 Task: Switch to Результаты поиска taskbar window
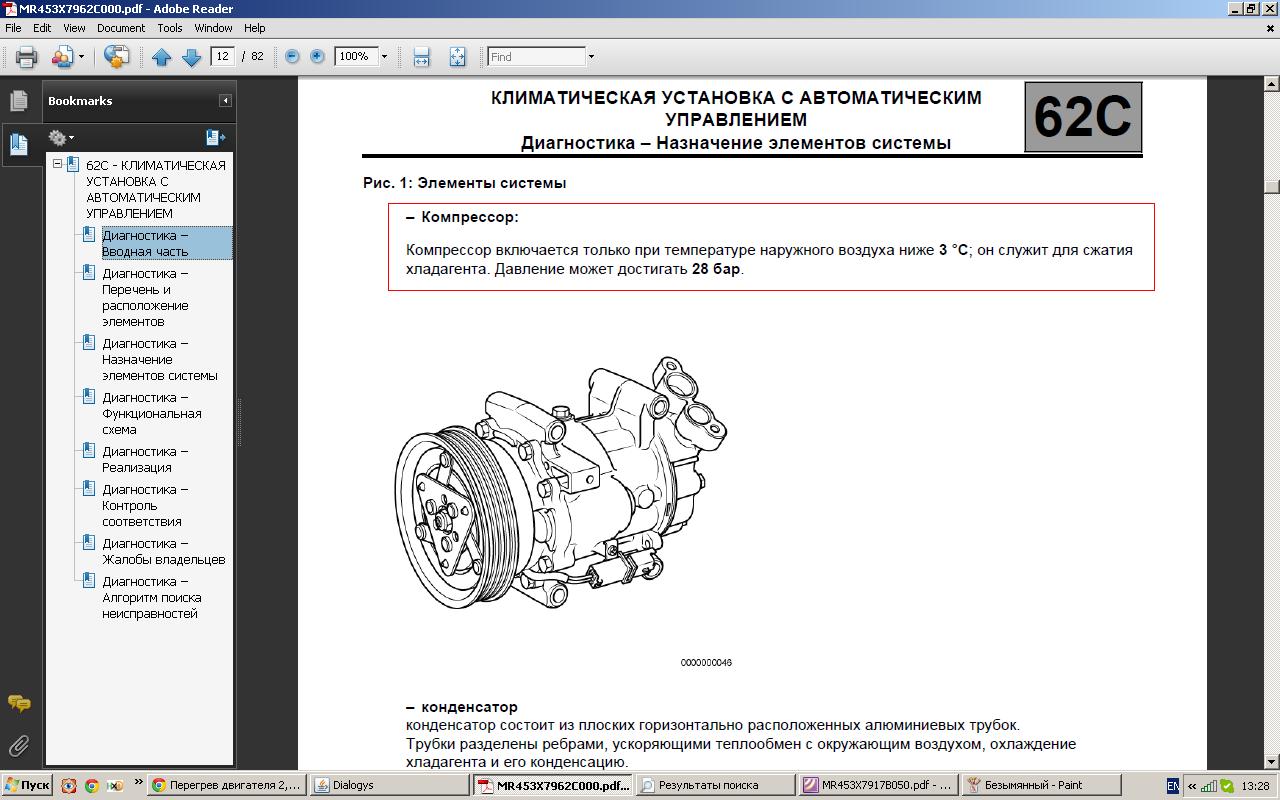714,785
